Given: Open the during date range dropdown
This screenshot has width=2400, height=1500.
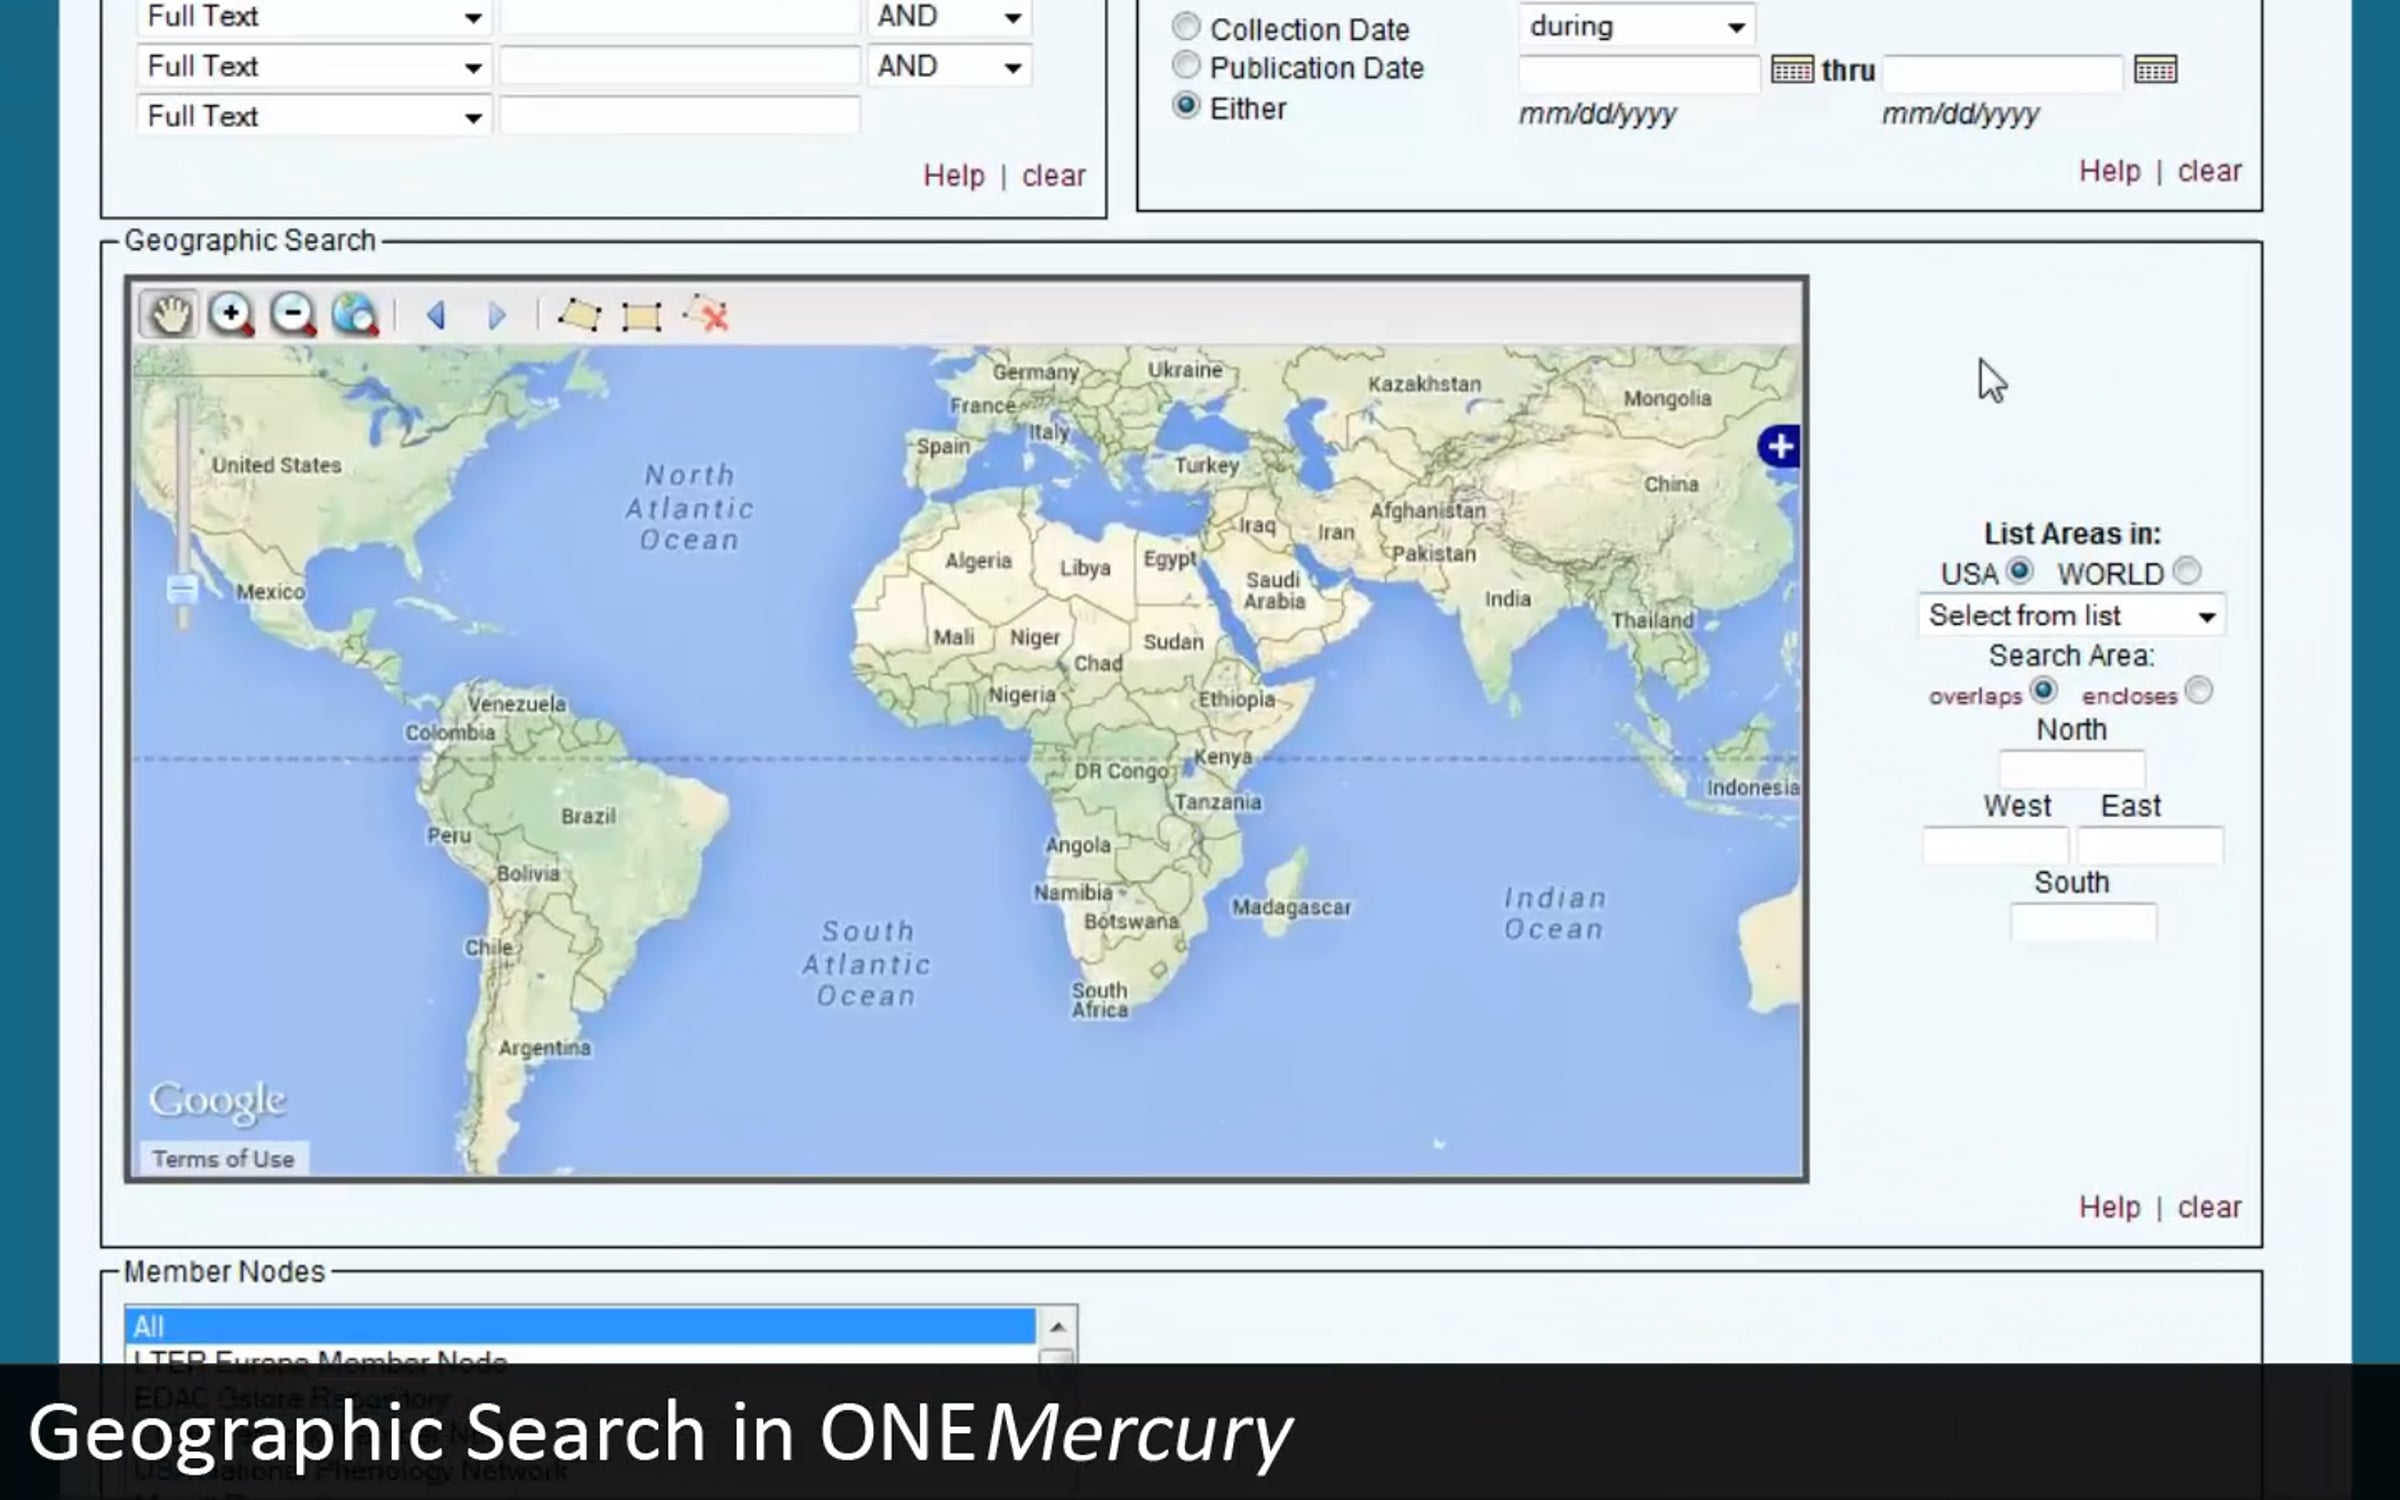Looking at the screenshot, I should coord(1637,27).
